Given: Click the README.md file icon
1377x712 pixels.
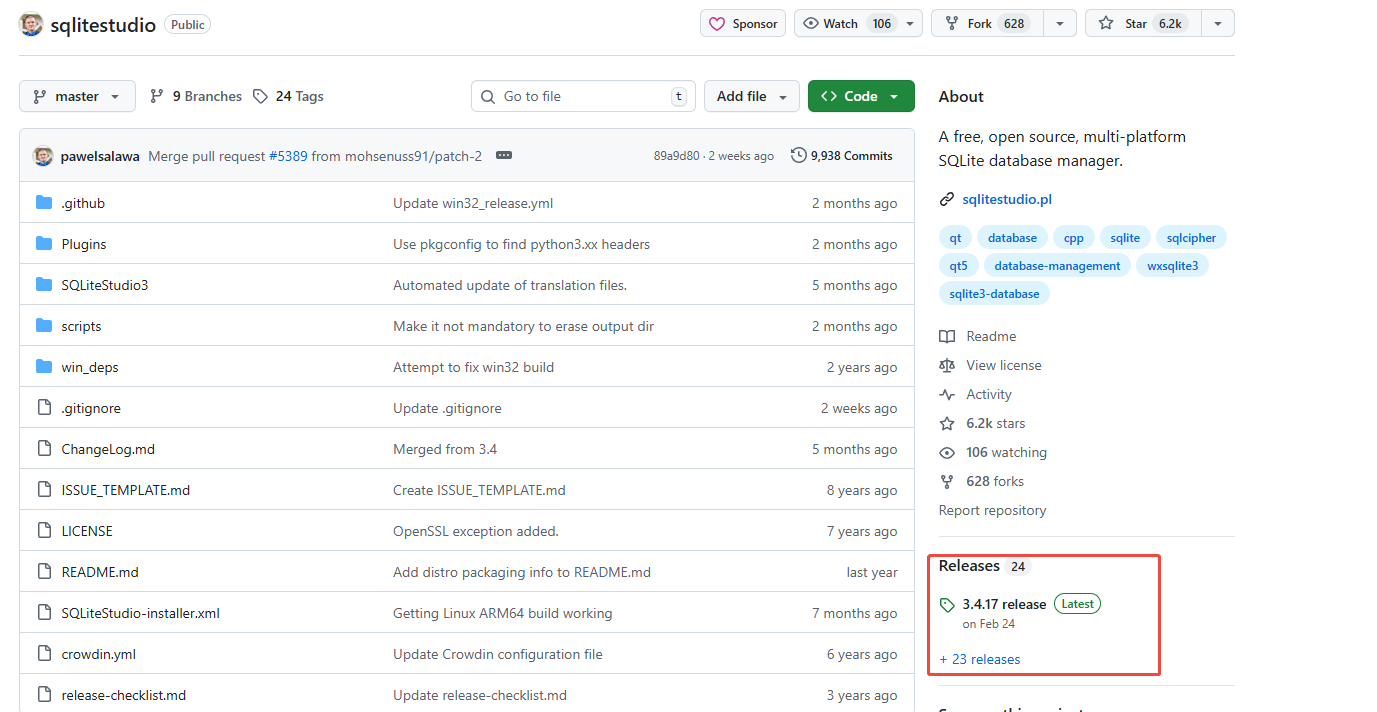Looking at the screenshot, I should [x=43, y=572].
